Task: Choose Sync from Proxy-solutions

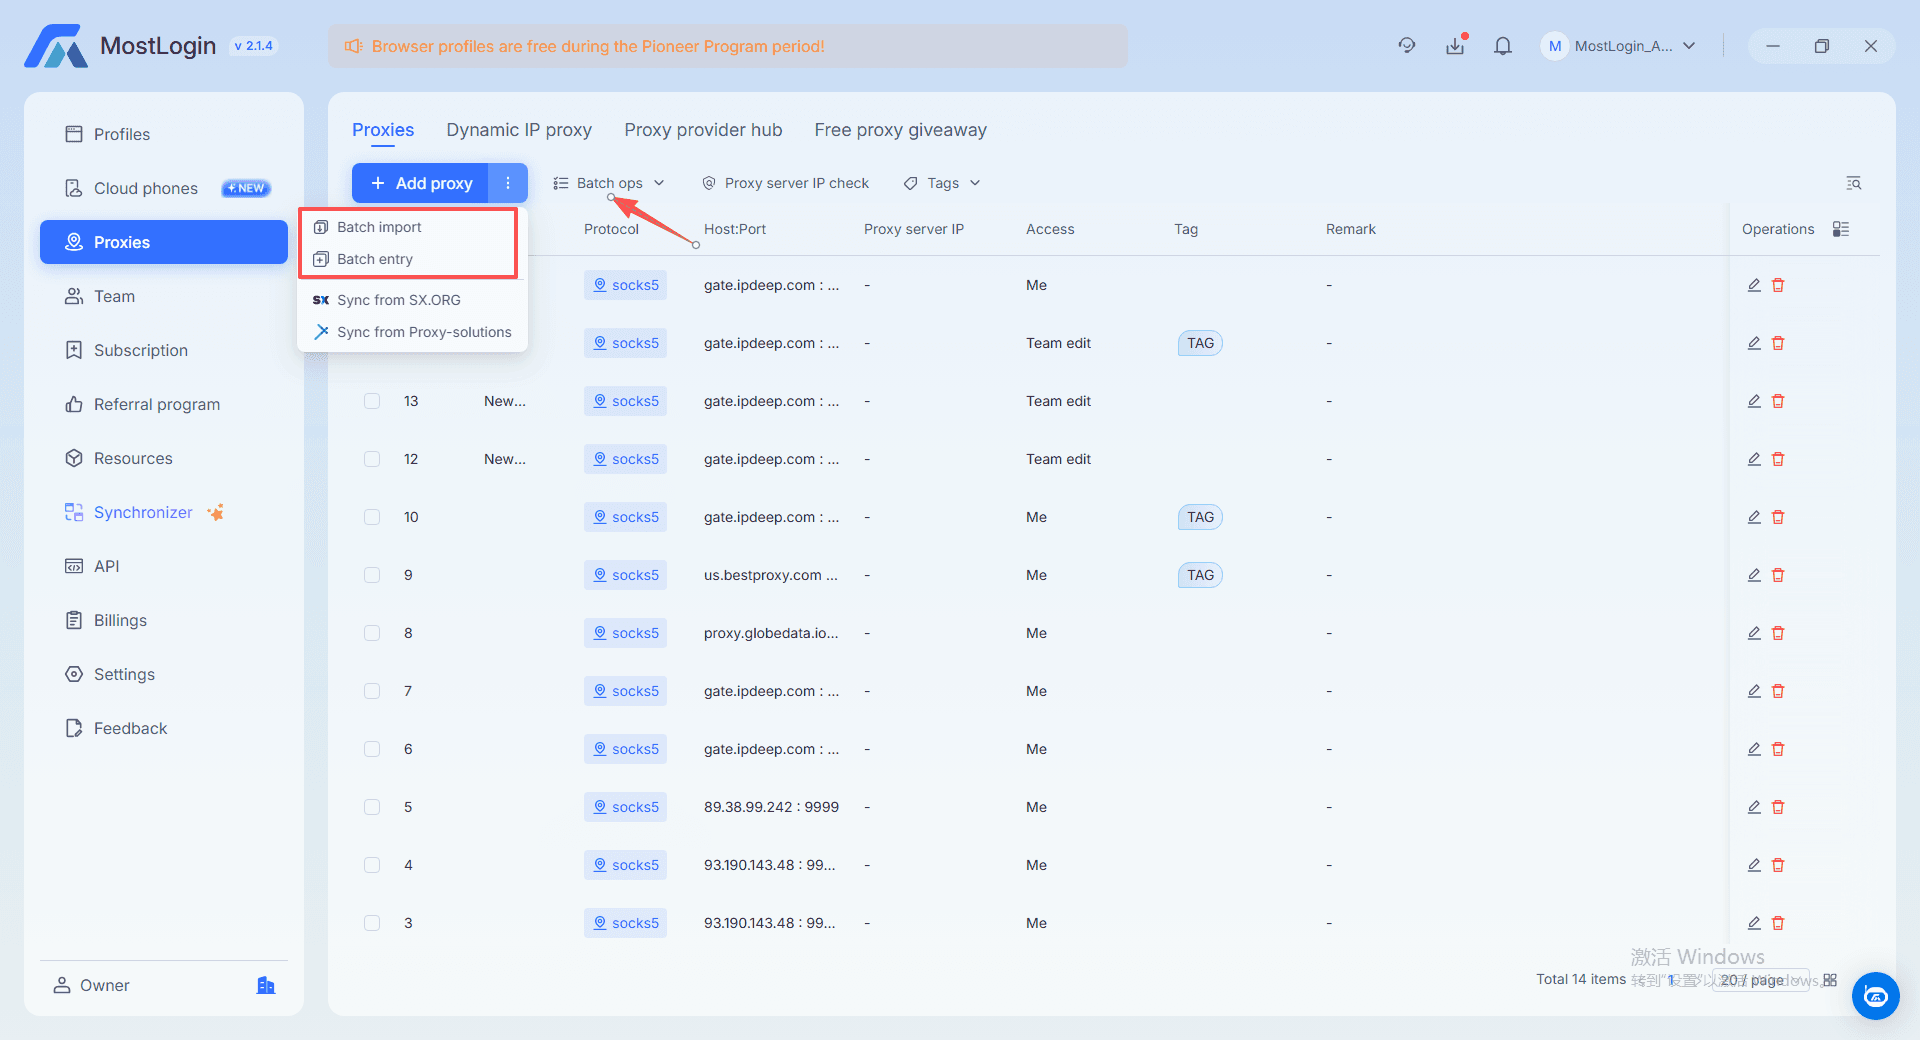Action: pos(412,332)
